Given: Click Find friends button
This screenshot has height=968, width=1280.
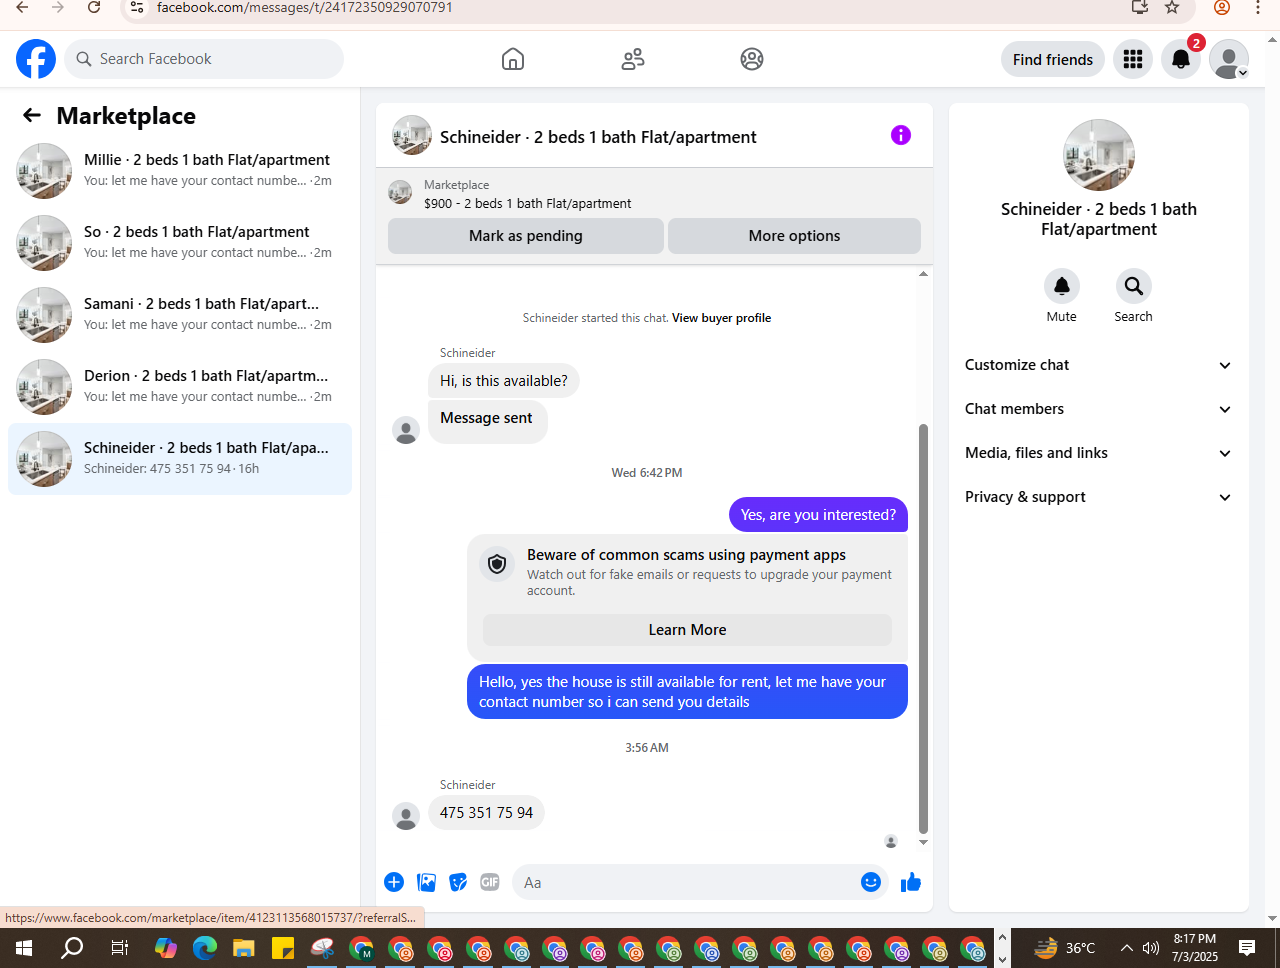Looking at the screenshot, I should [1053, 59].
